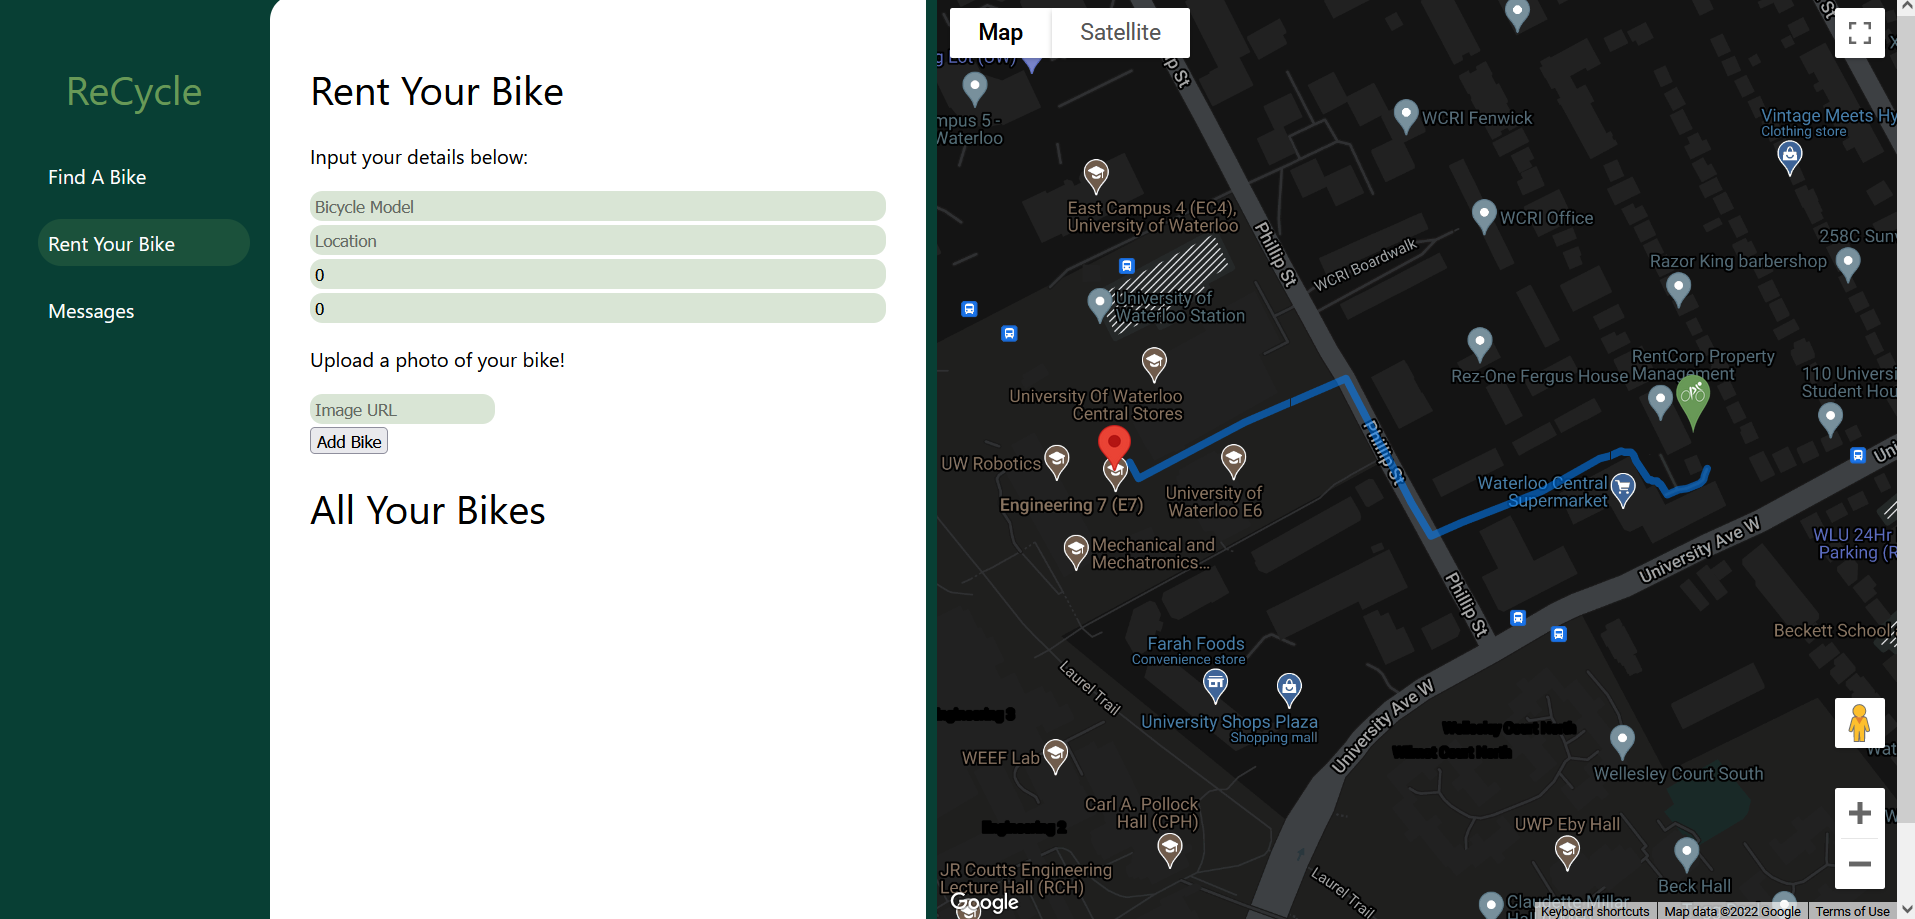Open University of Waterloo Station pin
The height and width of the screenshot is (919, 1915).
[x=1100, y=305]
